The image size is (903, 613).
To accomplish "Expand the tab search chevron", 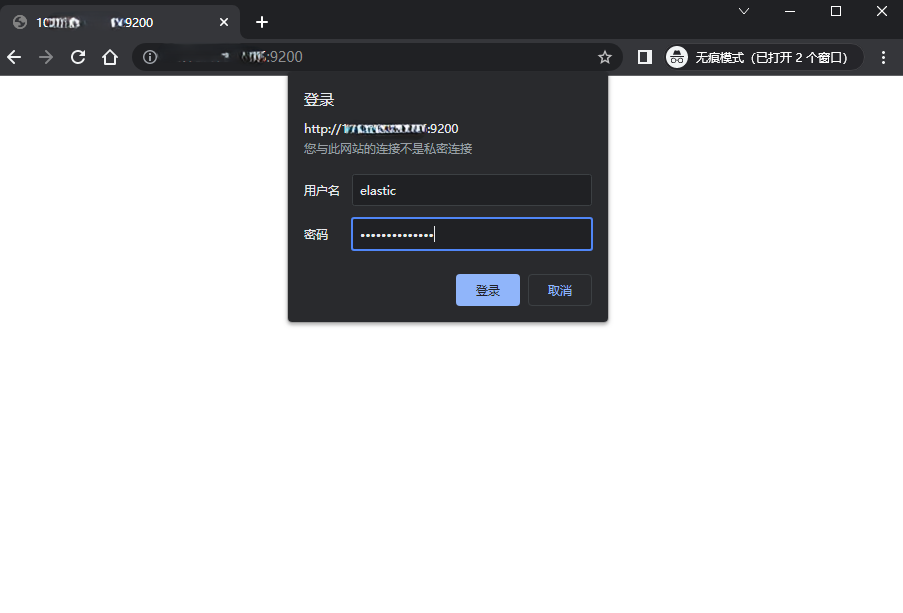I will tap(744, 11).
